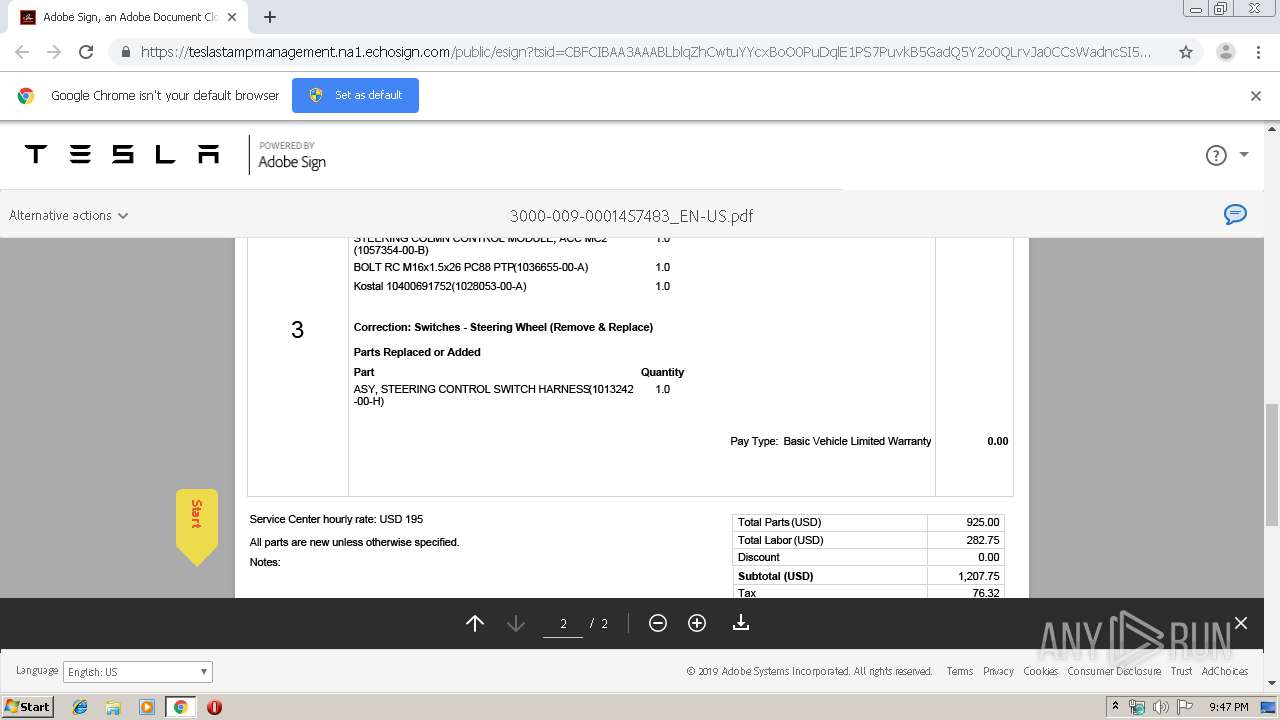Select the Tax value 76.32
This screenshot has width=1280, height=720.
[986, 593]
